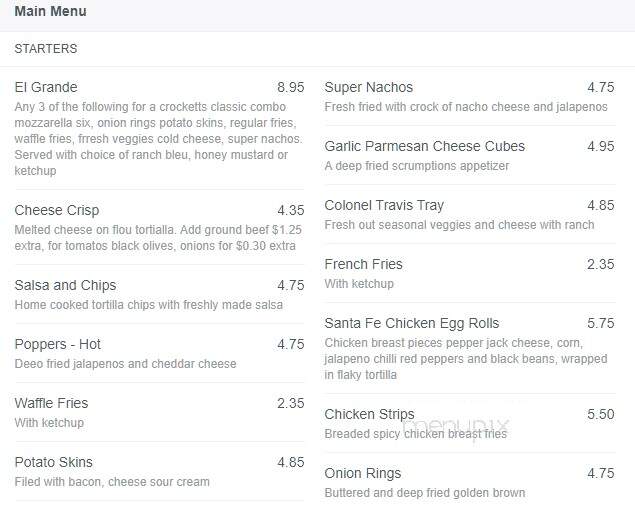
Task: Click the 8.95 price for El Grande
Action: 291,87
